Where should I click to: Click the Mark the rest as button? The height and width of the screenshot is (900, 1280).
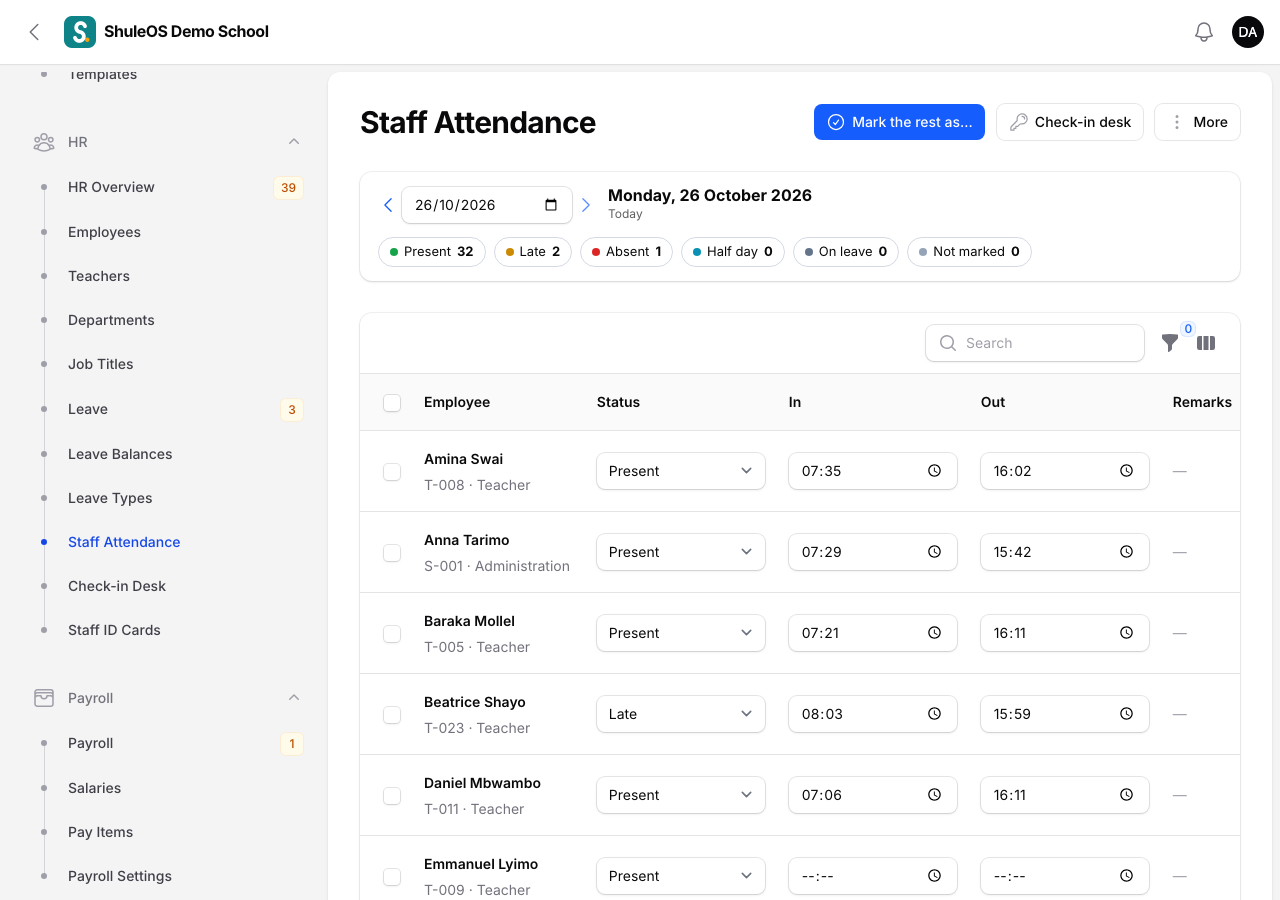899,122
